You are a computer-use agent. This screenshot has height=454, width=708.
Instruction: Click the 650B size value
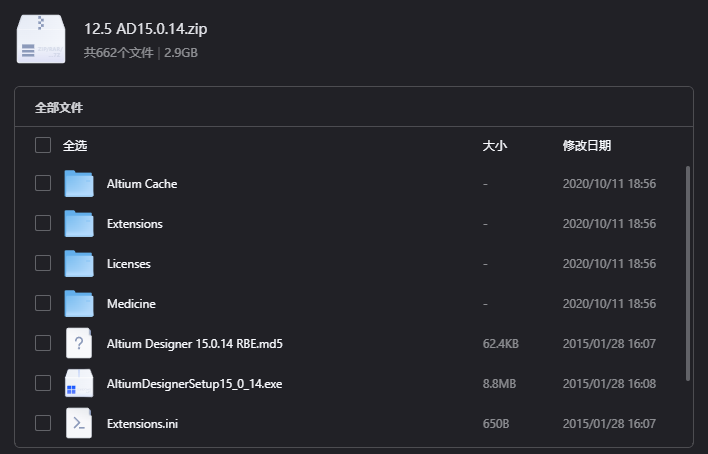pyautogui.click(x=496, y=424)
